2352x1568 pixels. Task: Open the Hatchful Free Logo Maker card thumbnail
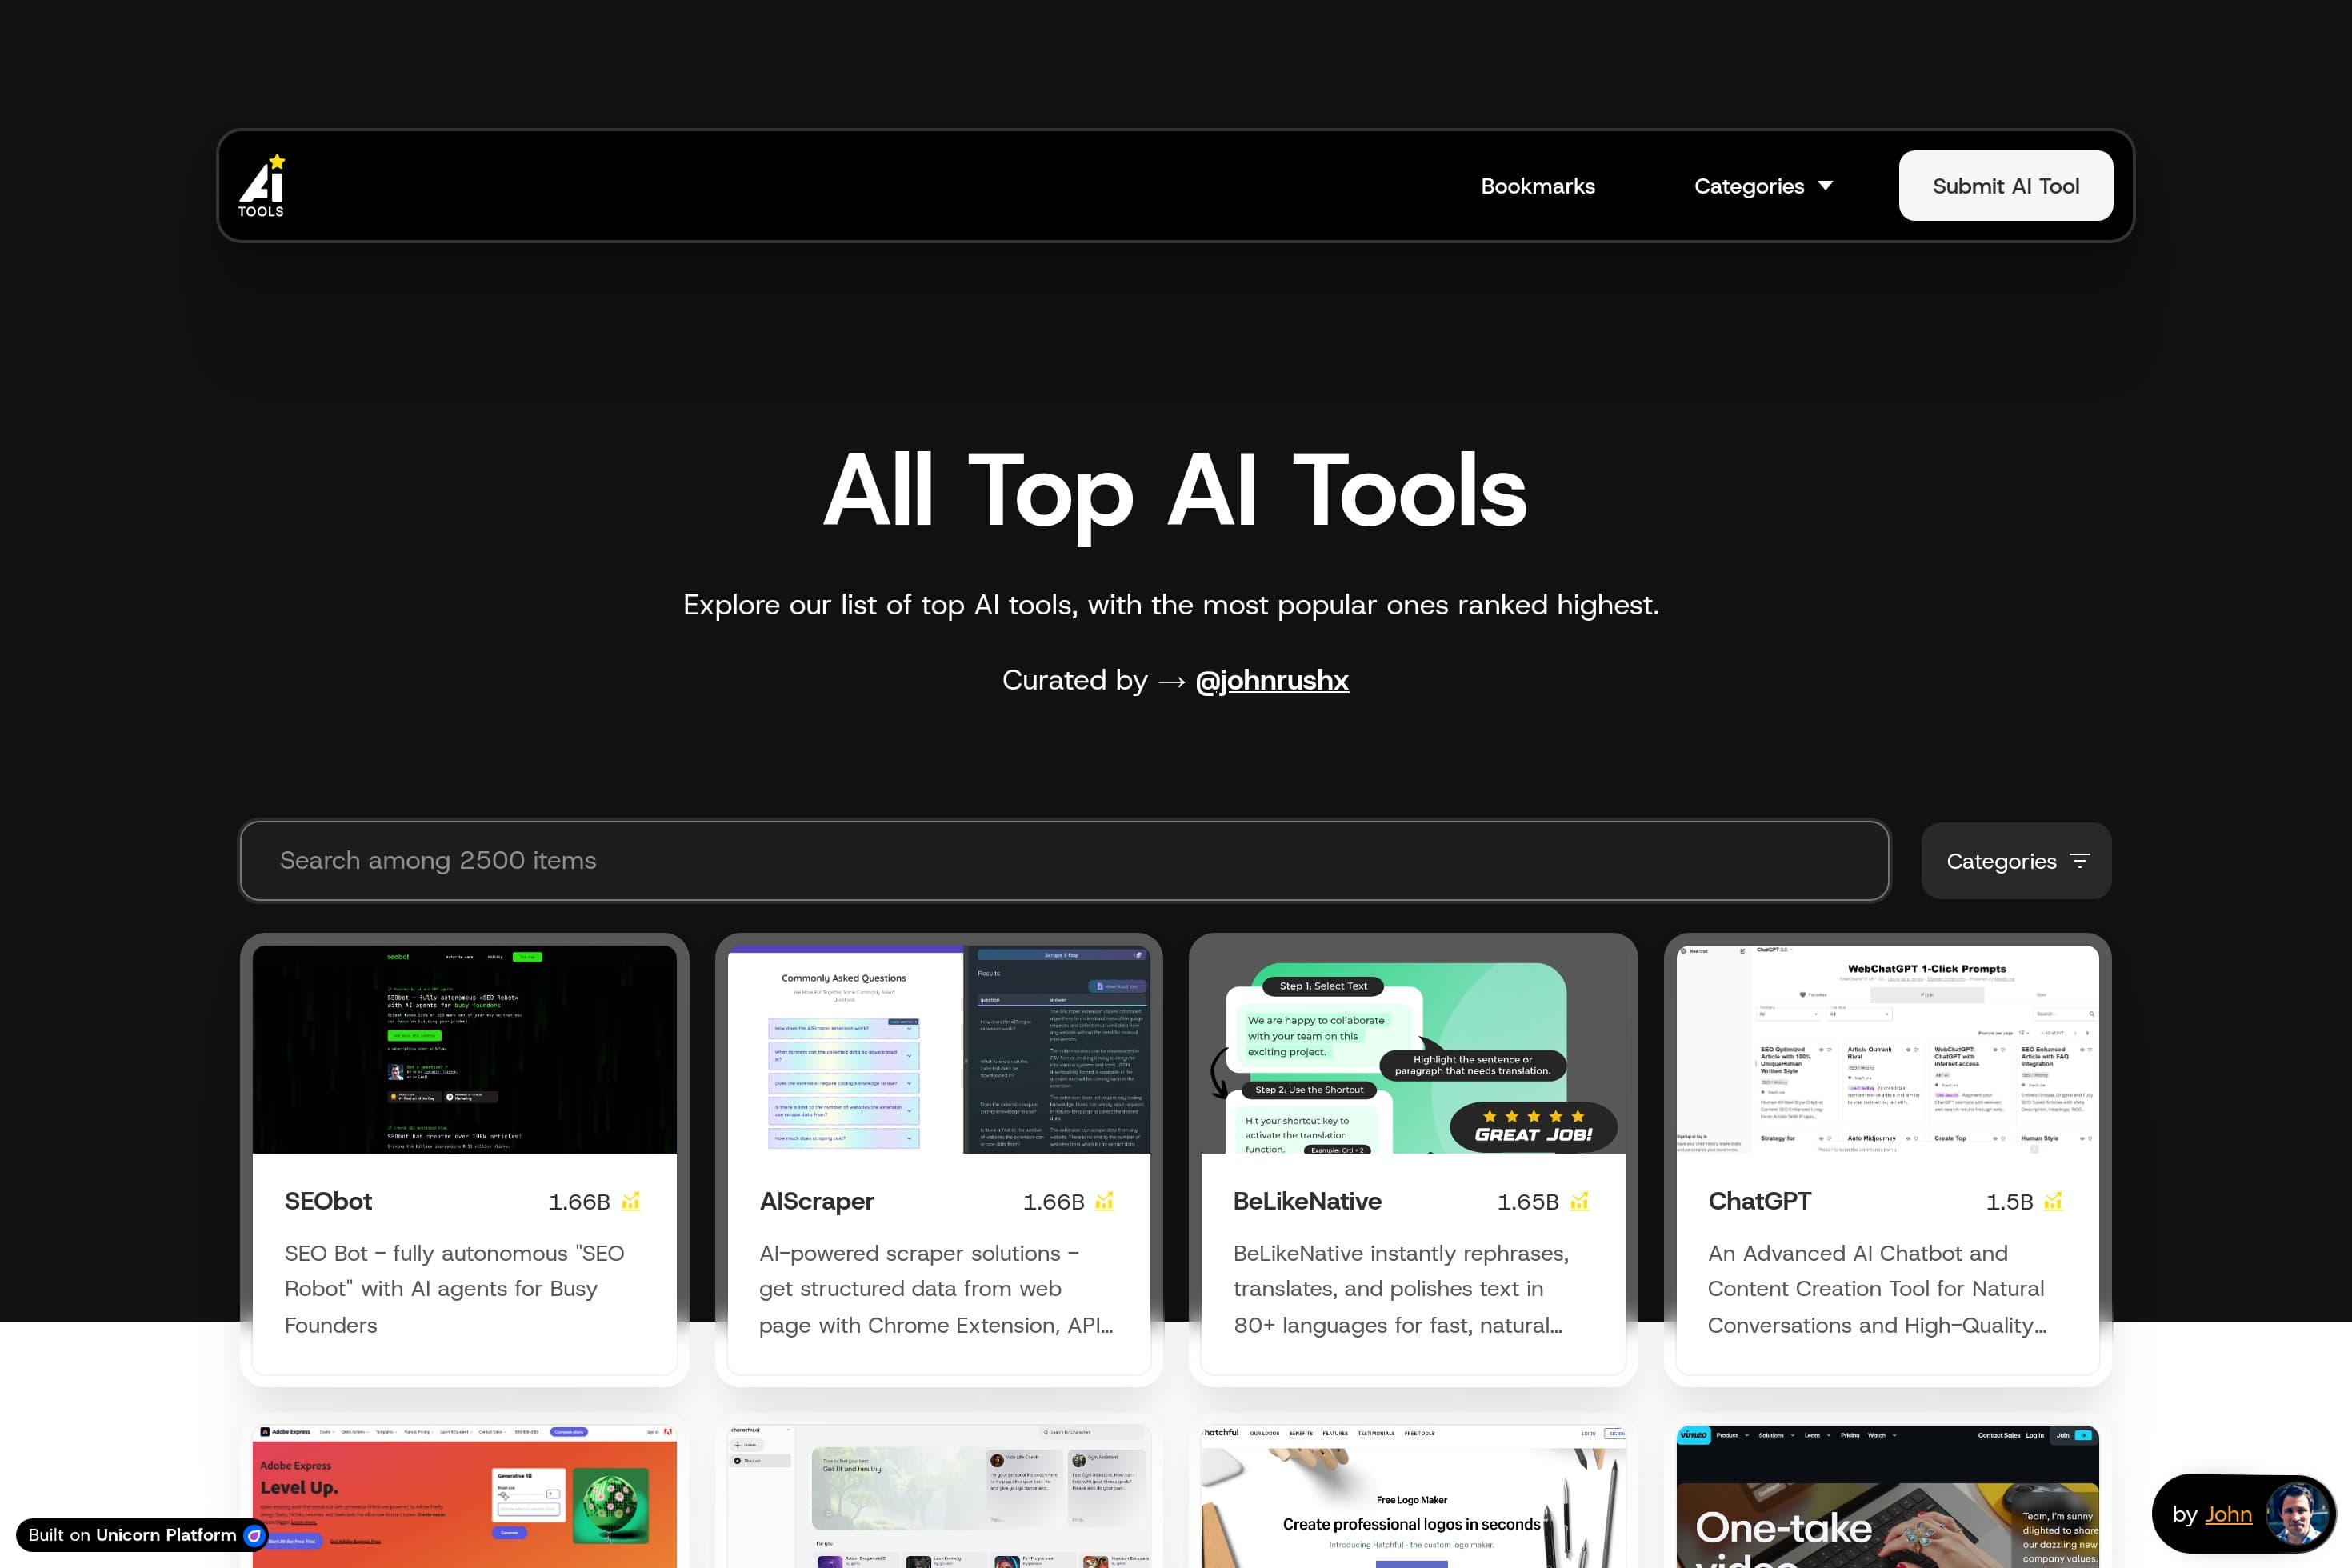click(1413, 1497)
